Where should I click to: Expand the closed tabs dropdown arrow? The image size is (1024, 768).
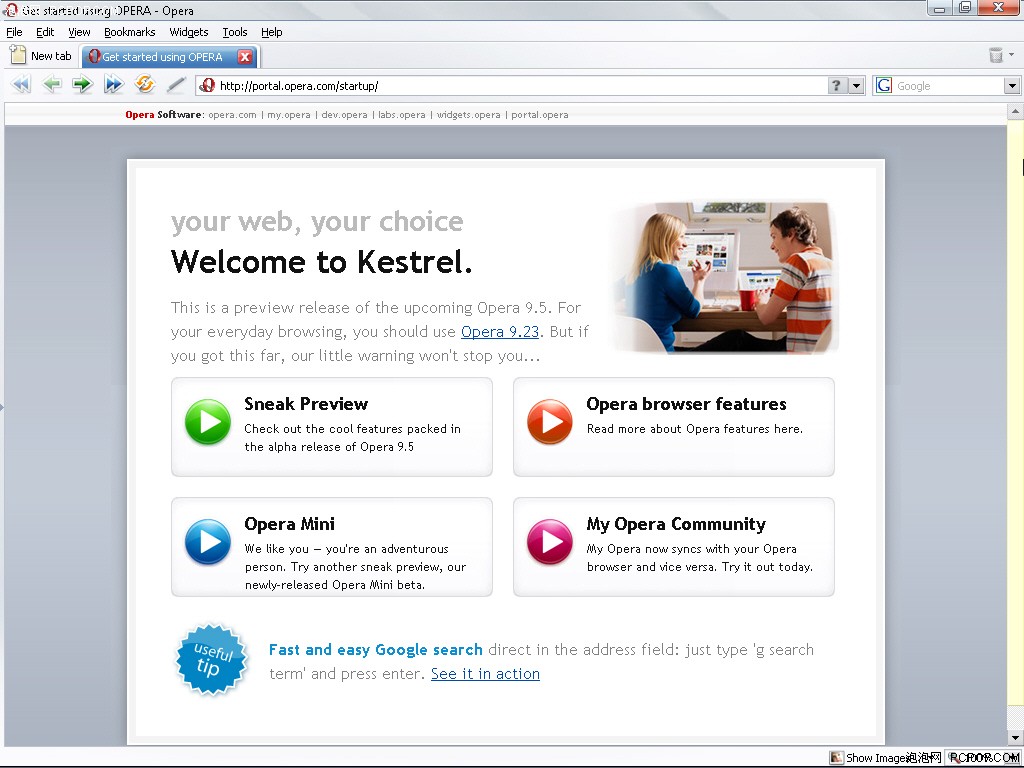click(x=1012, y=55)
